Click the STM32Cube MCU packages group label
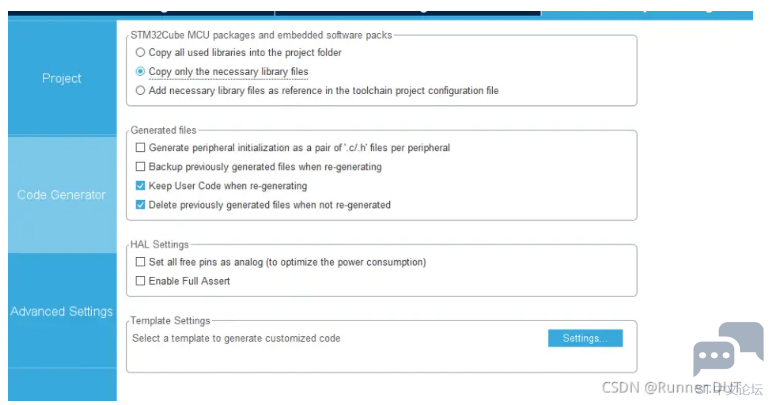 [261, 35]
